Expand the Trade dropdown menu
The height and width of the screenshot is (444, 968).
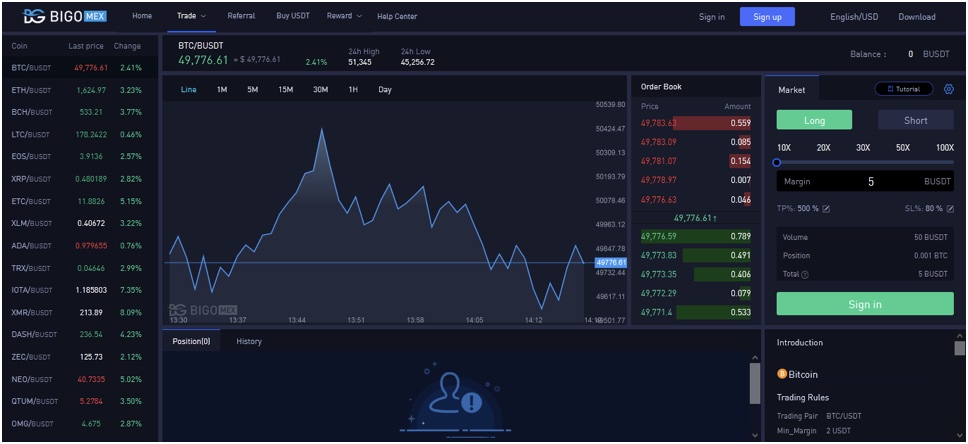coord(191,16)
